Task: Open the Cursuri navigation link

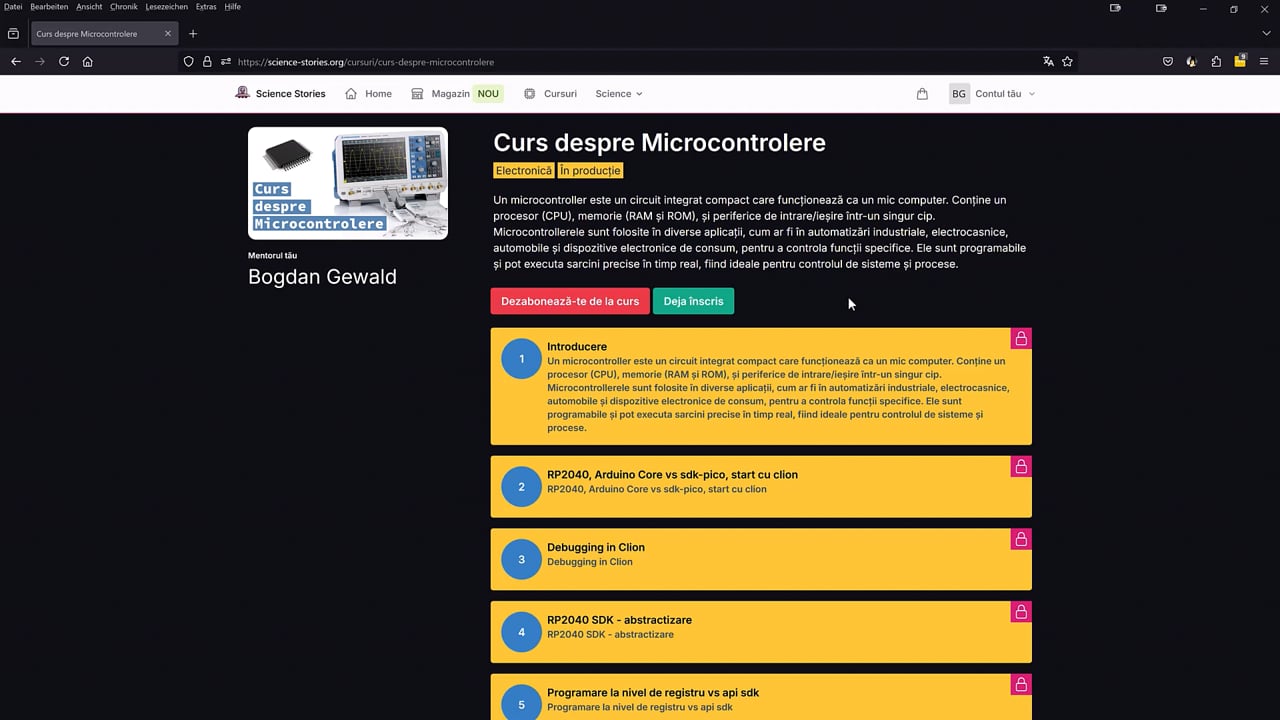Action: click(x=550, y=94)
